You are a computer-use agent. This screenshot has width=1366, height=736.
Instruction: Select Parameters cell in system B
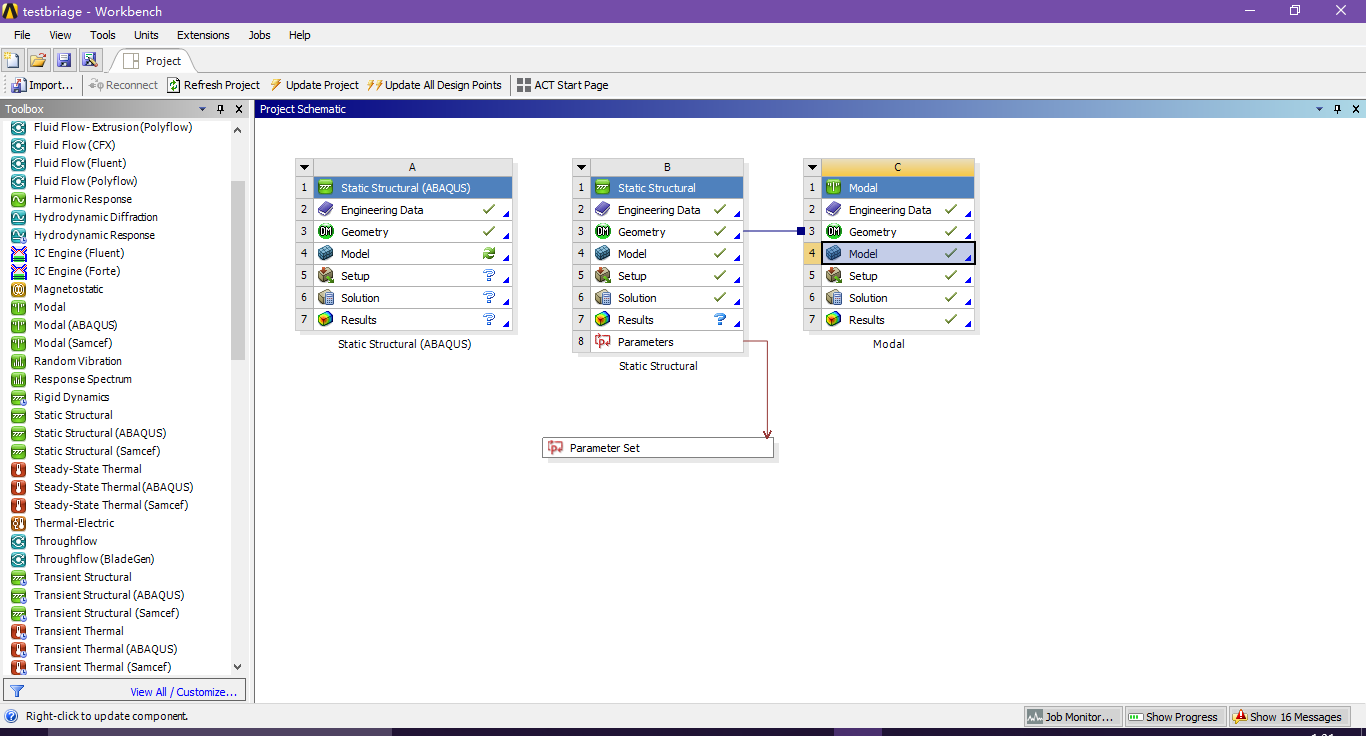667,342
